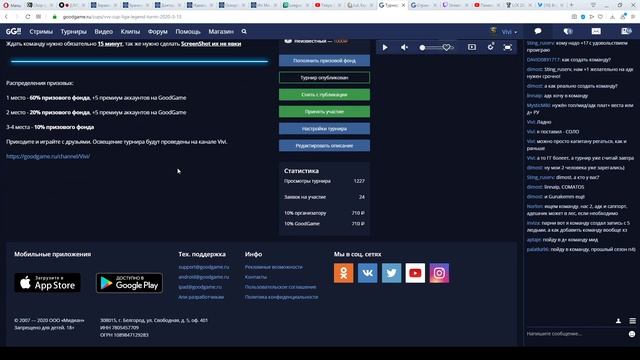This screenshot has height=360, width=640.
Task: Open the Стримы menu item
Action: [41, 31]
